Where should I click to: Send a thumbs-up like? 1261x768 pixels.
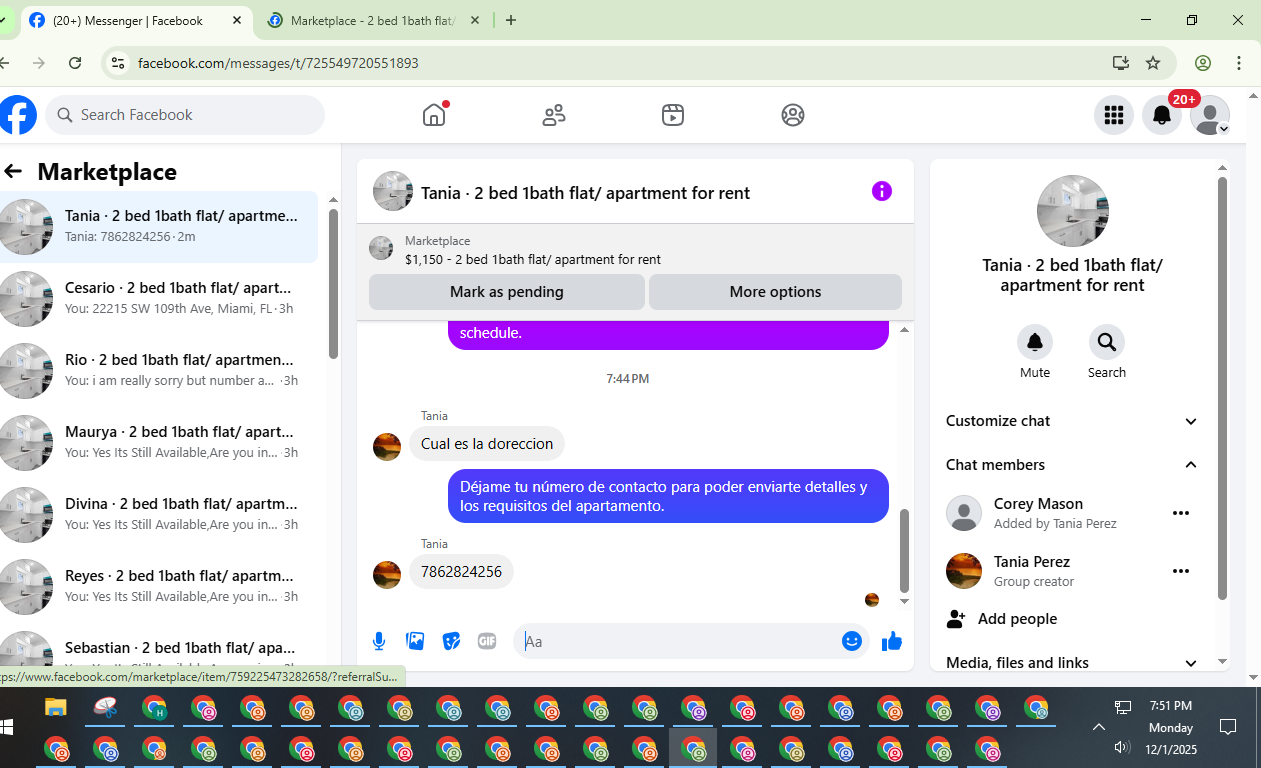click(x=892, y=641)
